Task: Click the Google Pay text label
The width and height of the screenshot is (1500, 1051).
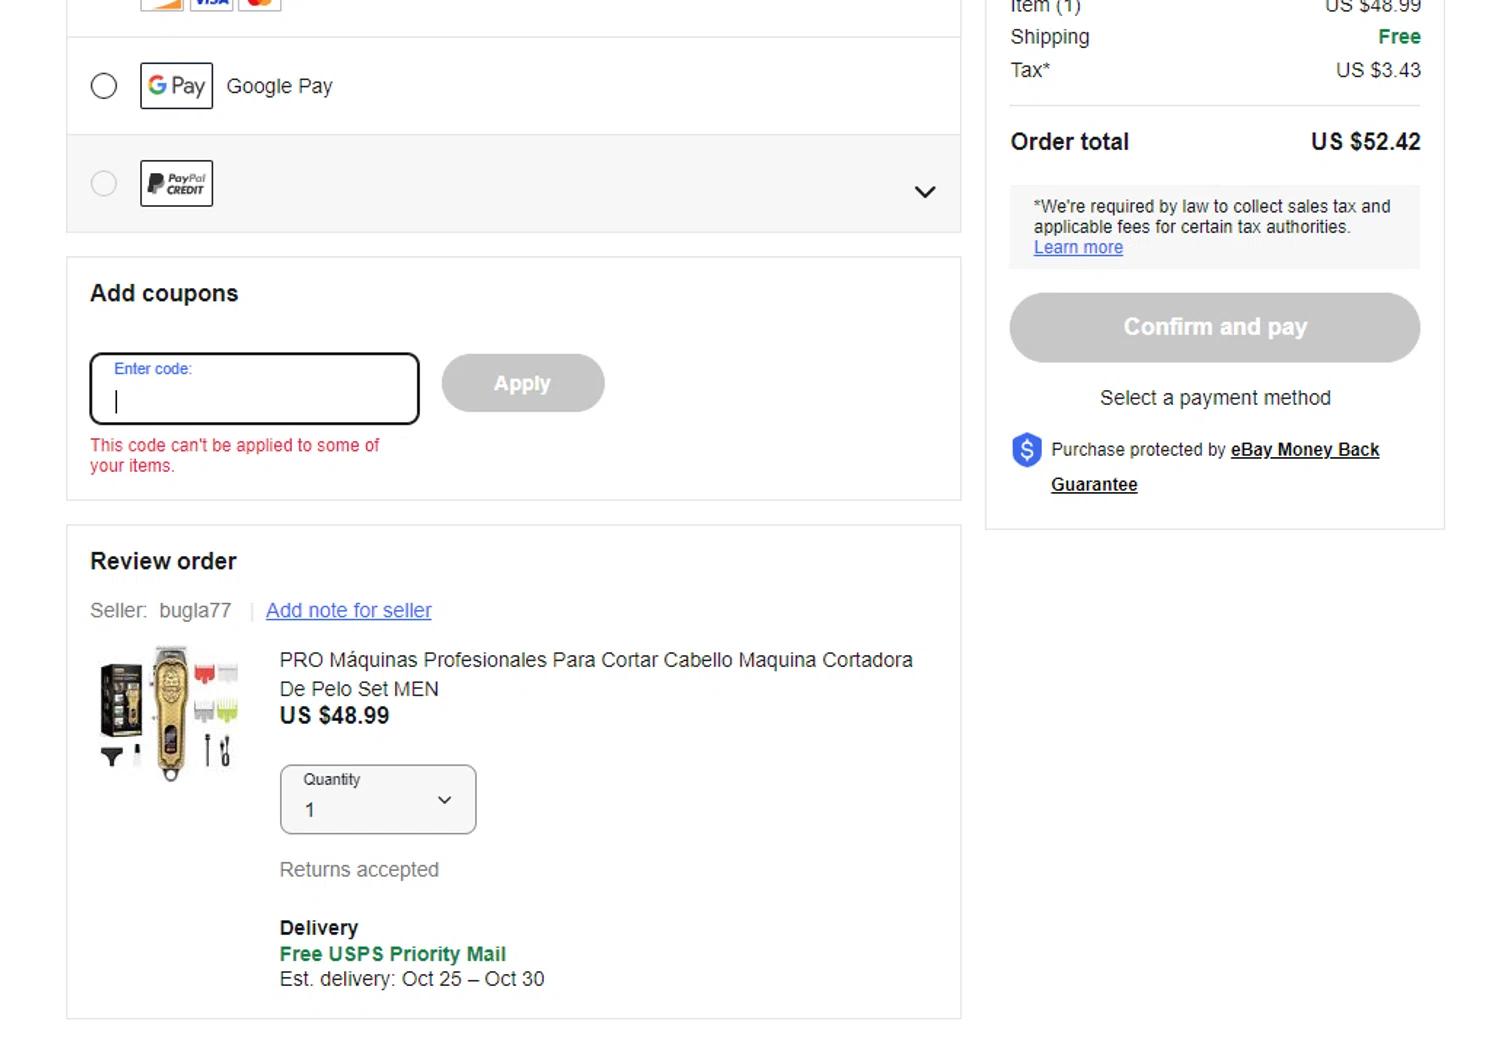Action: tap(279, 87)
